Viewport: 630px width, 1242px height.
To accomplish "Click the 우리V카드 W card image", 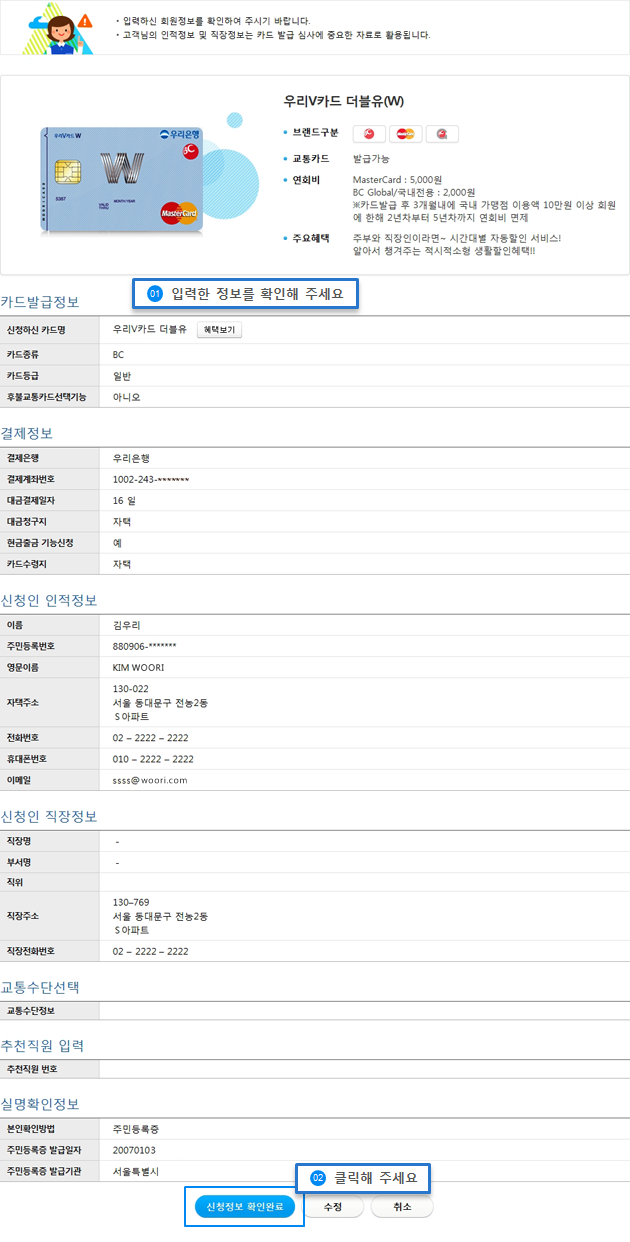I will click(x=121, y=178).
